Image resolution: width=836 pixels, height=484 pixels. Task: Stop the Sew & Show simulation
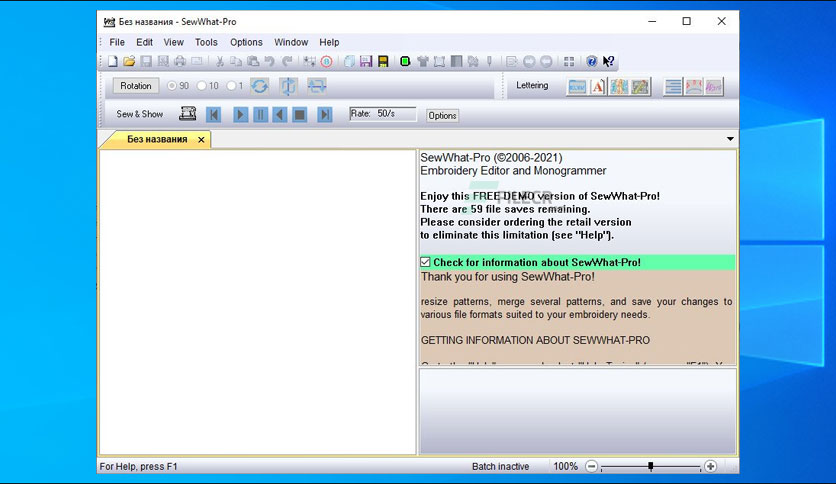300,114
